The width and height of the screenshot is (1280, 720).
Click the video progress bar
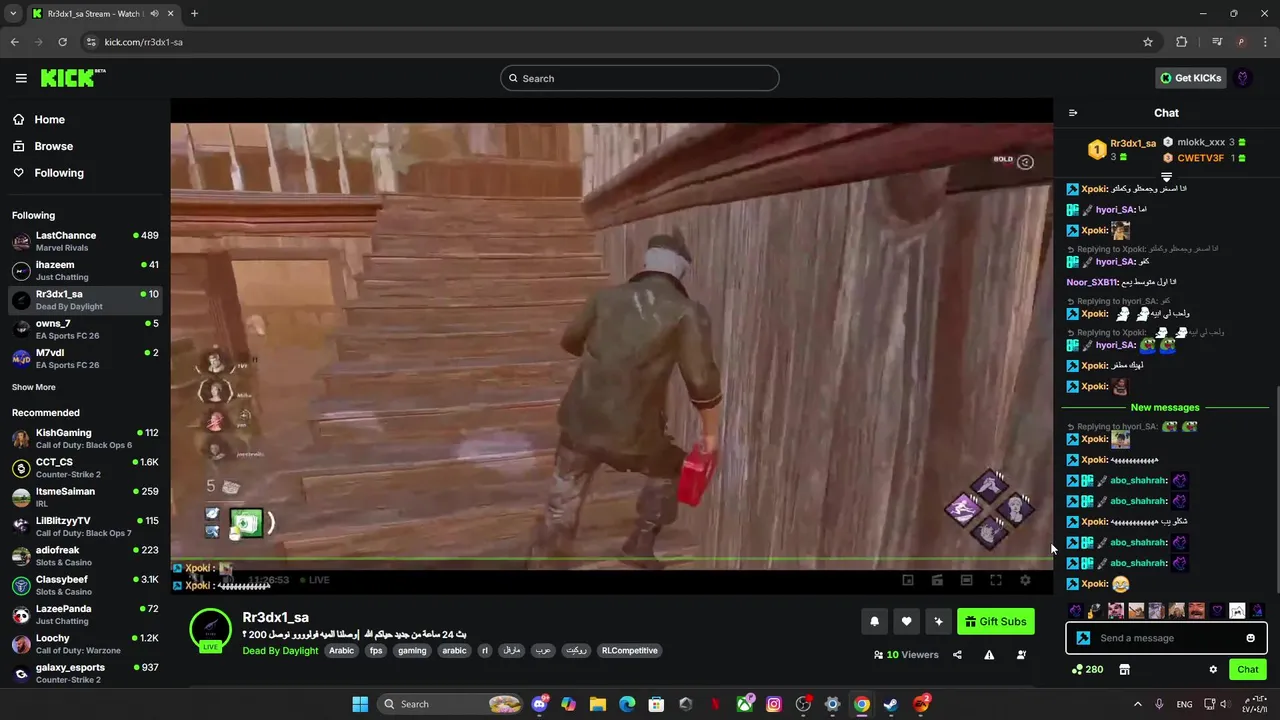tap(611, 560)
